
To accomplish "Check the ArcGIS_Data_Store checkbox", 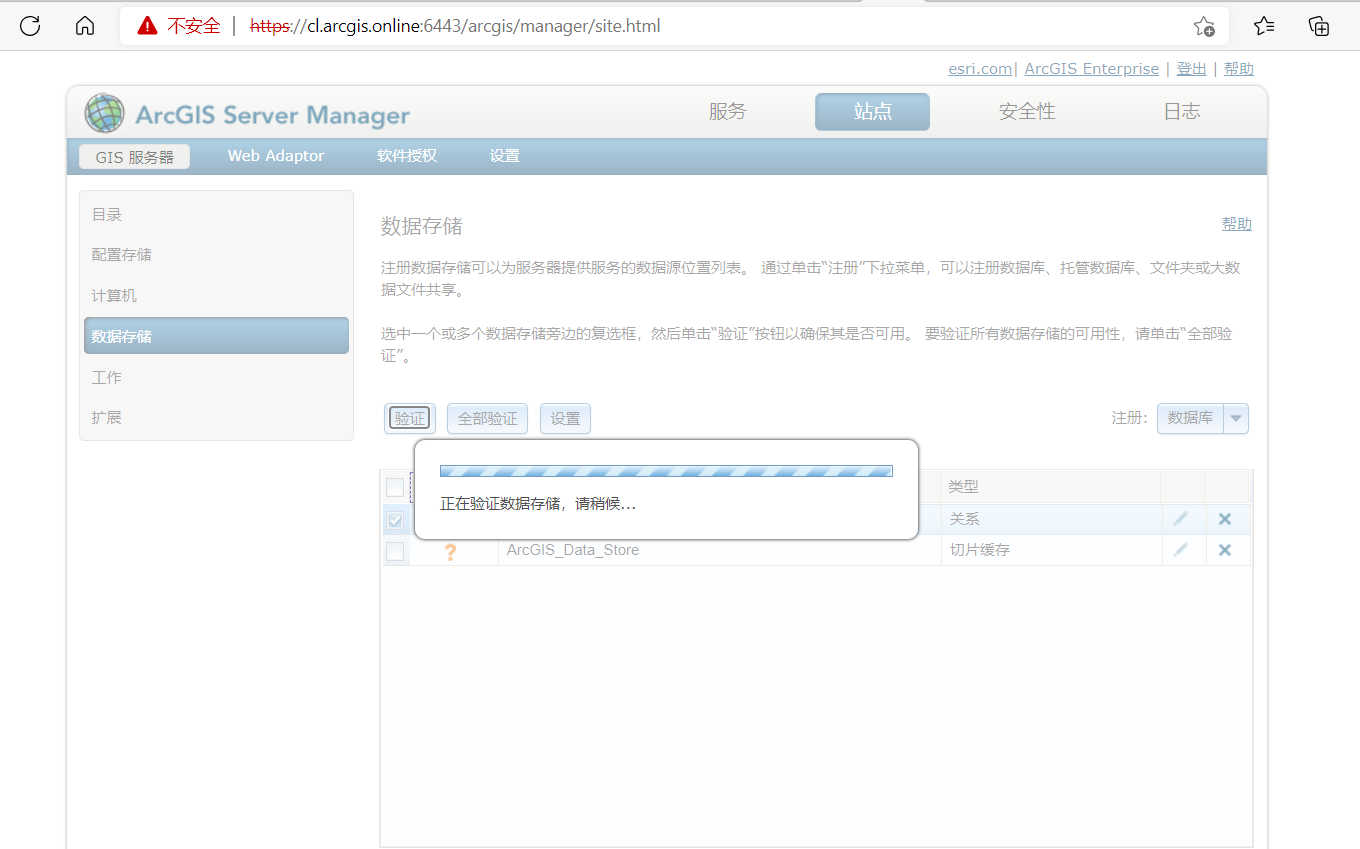I will pos(395,551).
